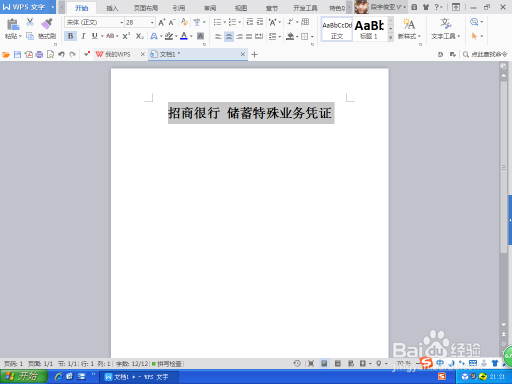
Task: Apply distributed alignment
Action: coord(259,36)
